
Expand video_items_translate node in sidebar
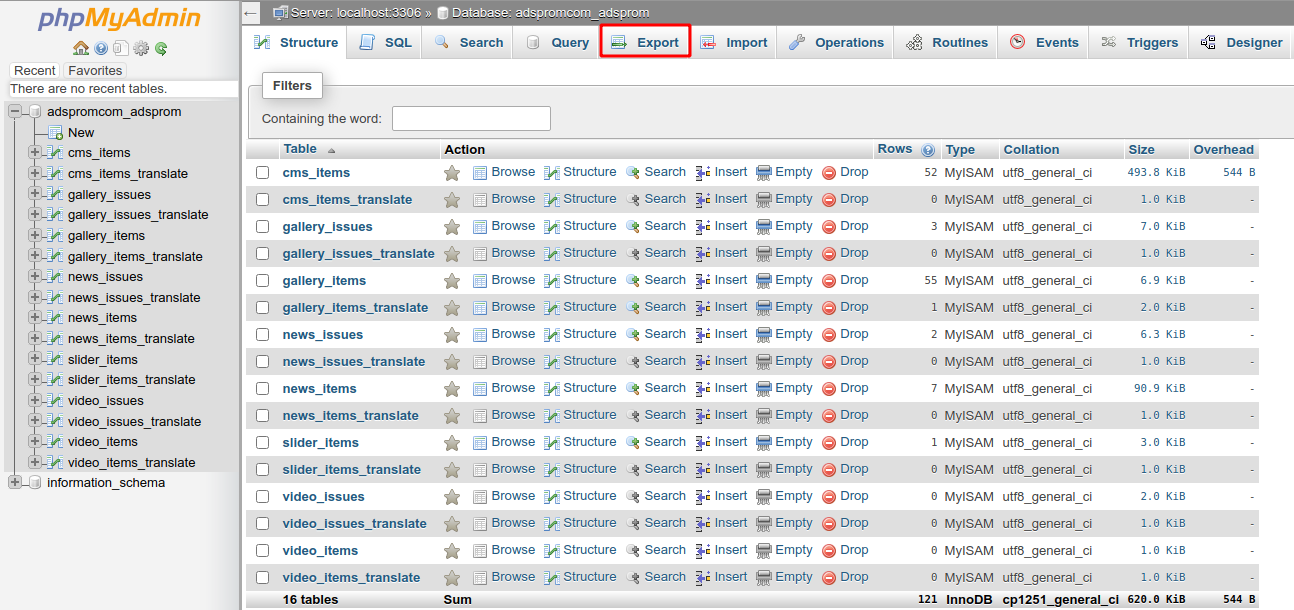(35, 462)
